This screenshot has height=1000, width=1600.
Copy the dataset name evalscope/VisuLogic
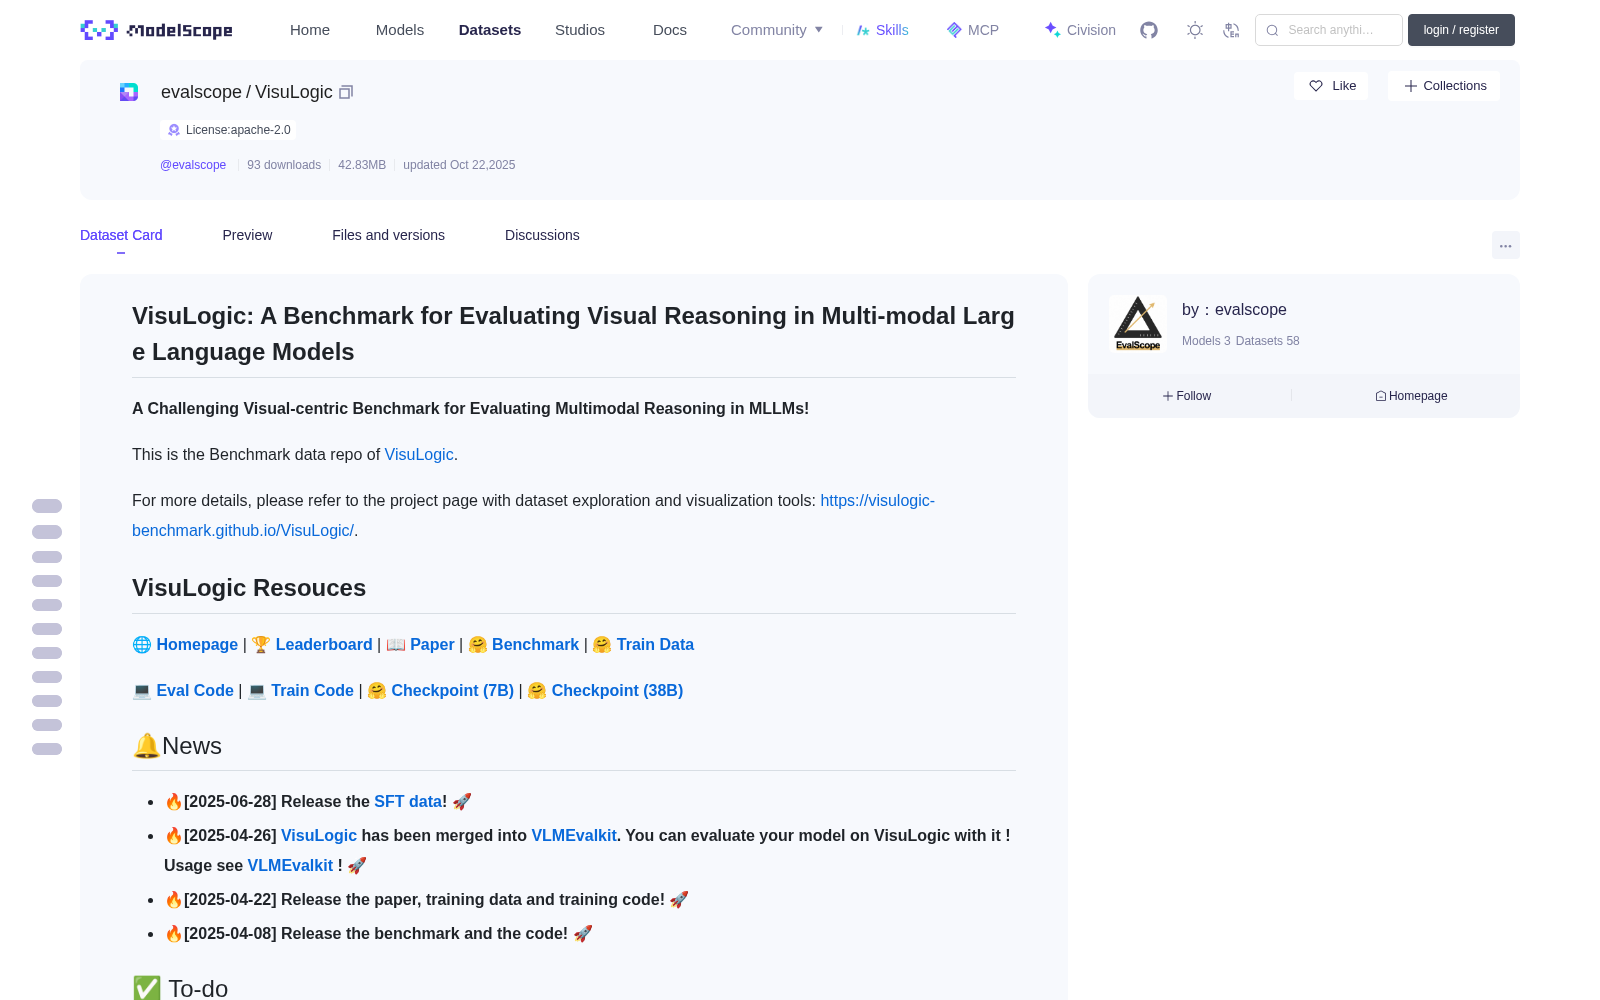[x=346, y=92]
